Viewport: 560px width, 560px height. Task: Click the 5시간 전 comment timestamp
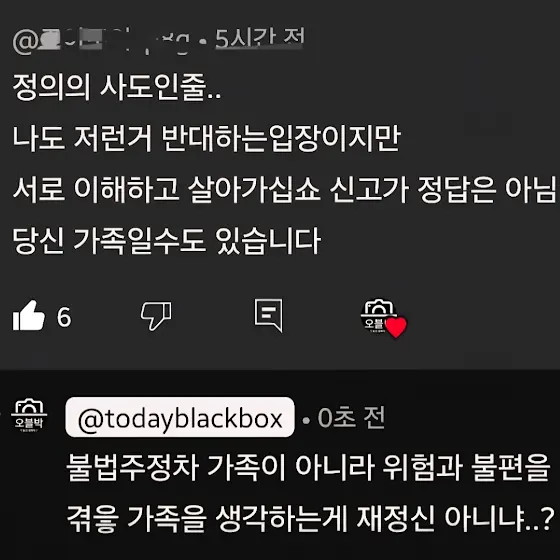coord(260,39)
